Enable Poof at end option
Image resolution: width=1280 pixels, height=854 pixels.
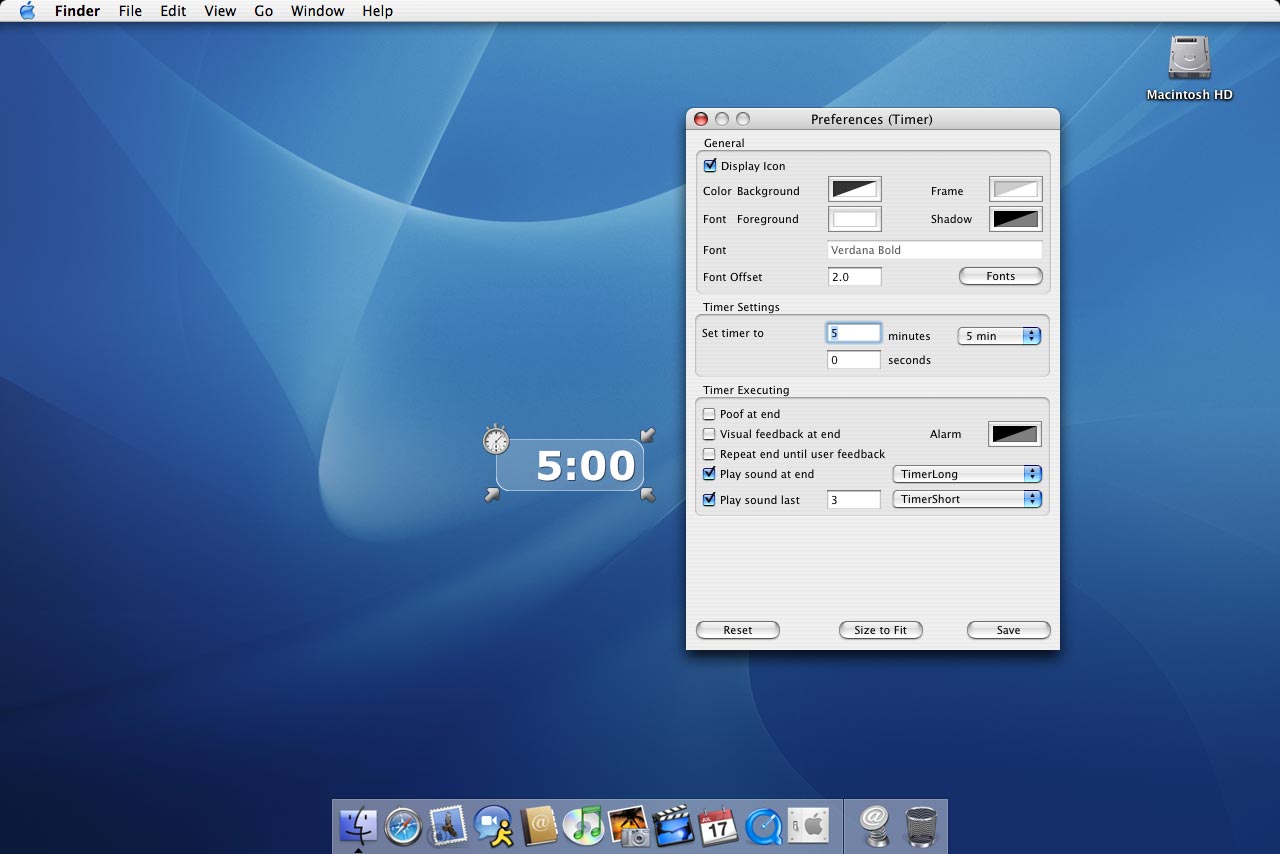point(709,414)
